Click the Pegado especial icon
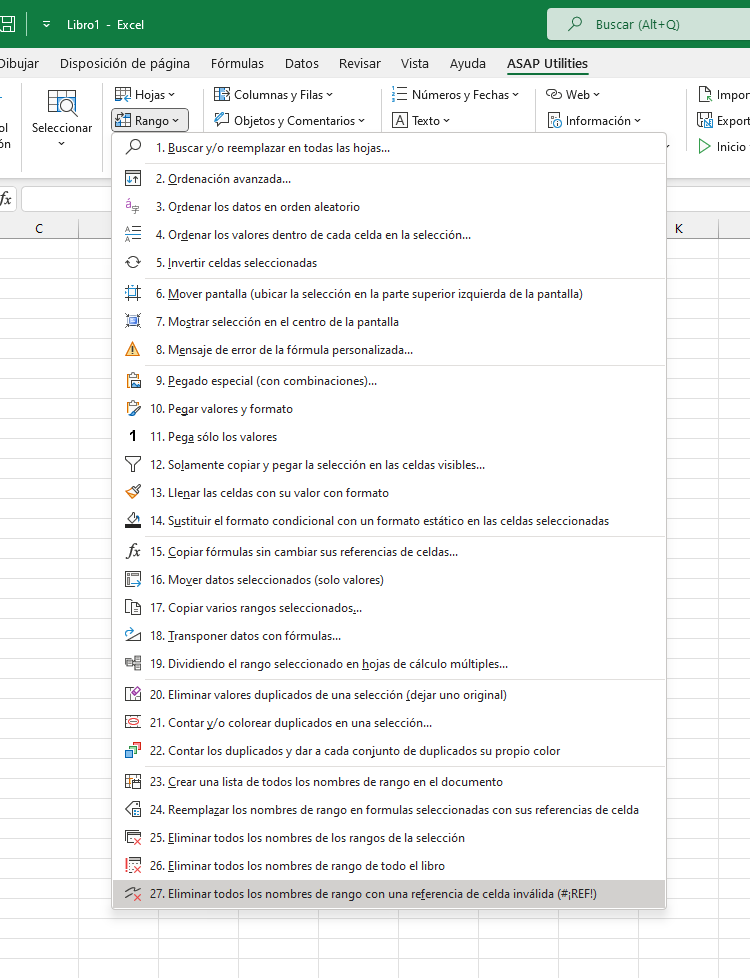The width and height of the screenshot is (750, 978). [x=133, y=380]
